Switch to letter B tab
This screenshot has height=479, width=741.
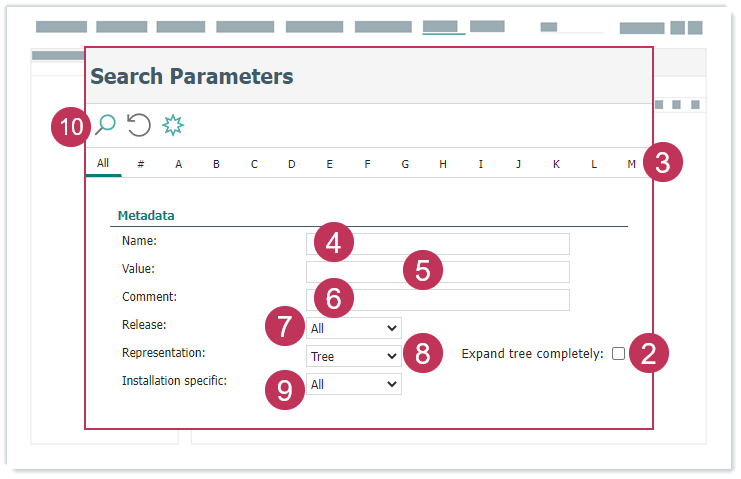click(x=216, y=164)
